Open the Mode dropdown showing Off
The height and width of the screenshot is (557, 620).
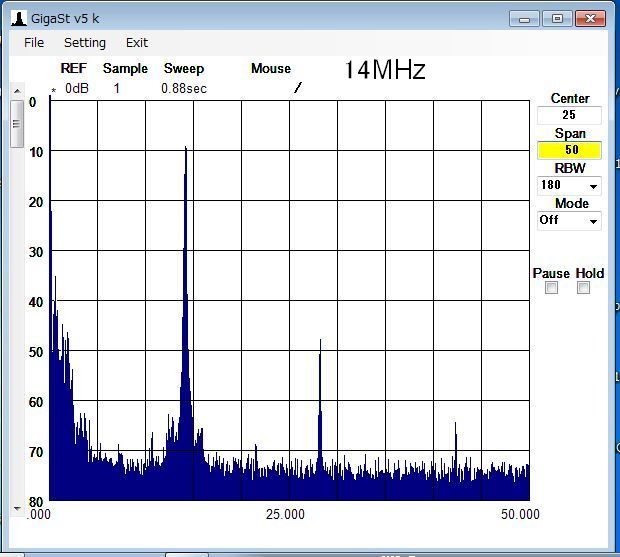[x=569, y=220]
